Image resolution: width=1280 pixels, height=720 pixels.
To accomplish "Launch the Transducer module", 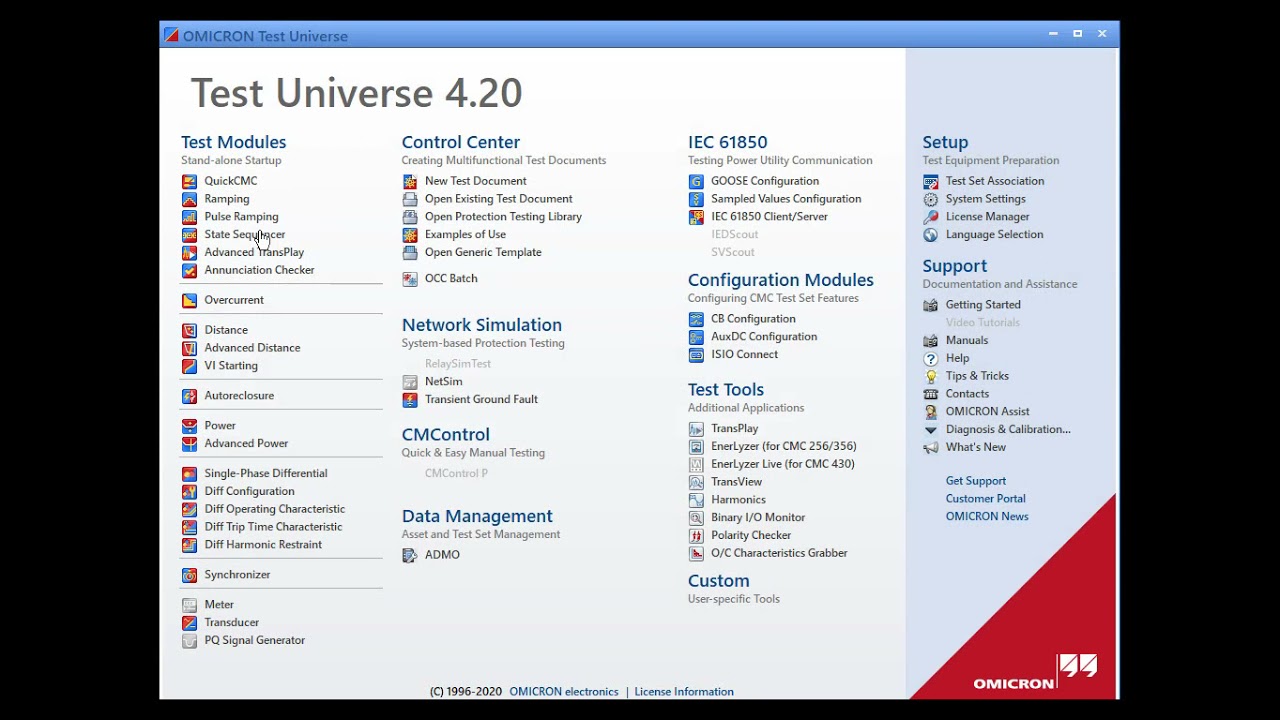I will click(232, 623).
